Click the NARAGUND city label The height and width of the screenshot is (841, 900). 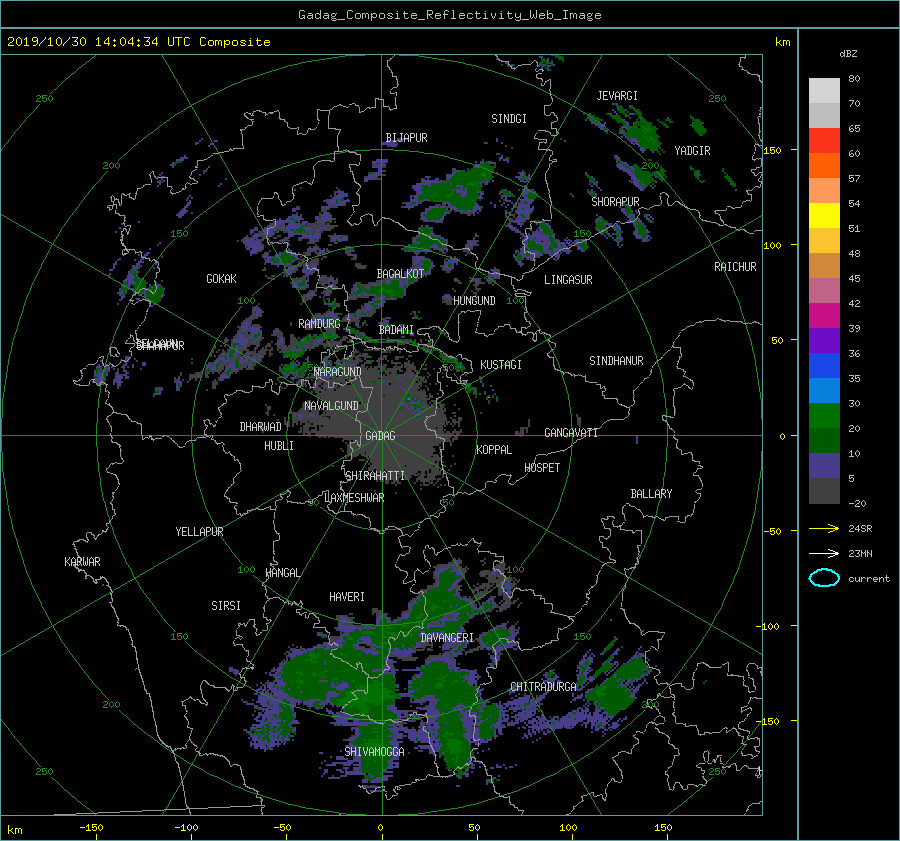click(x=338, y=372)
